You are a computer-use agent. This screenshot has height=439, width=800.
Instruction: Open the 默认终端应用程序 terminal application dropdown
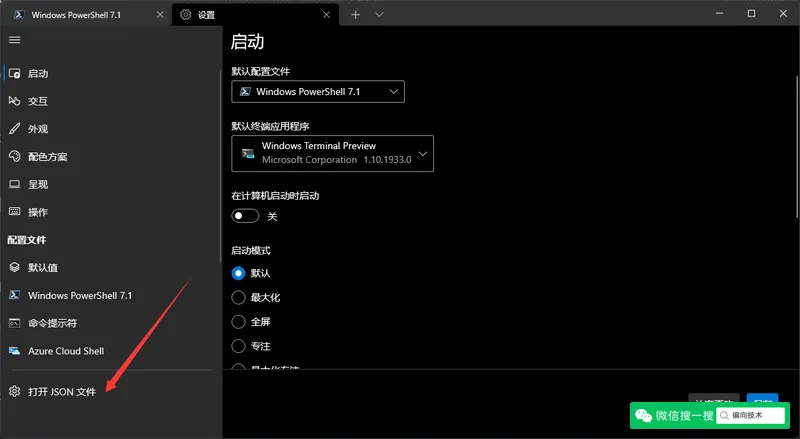click(x=333, y=153)
